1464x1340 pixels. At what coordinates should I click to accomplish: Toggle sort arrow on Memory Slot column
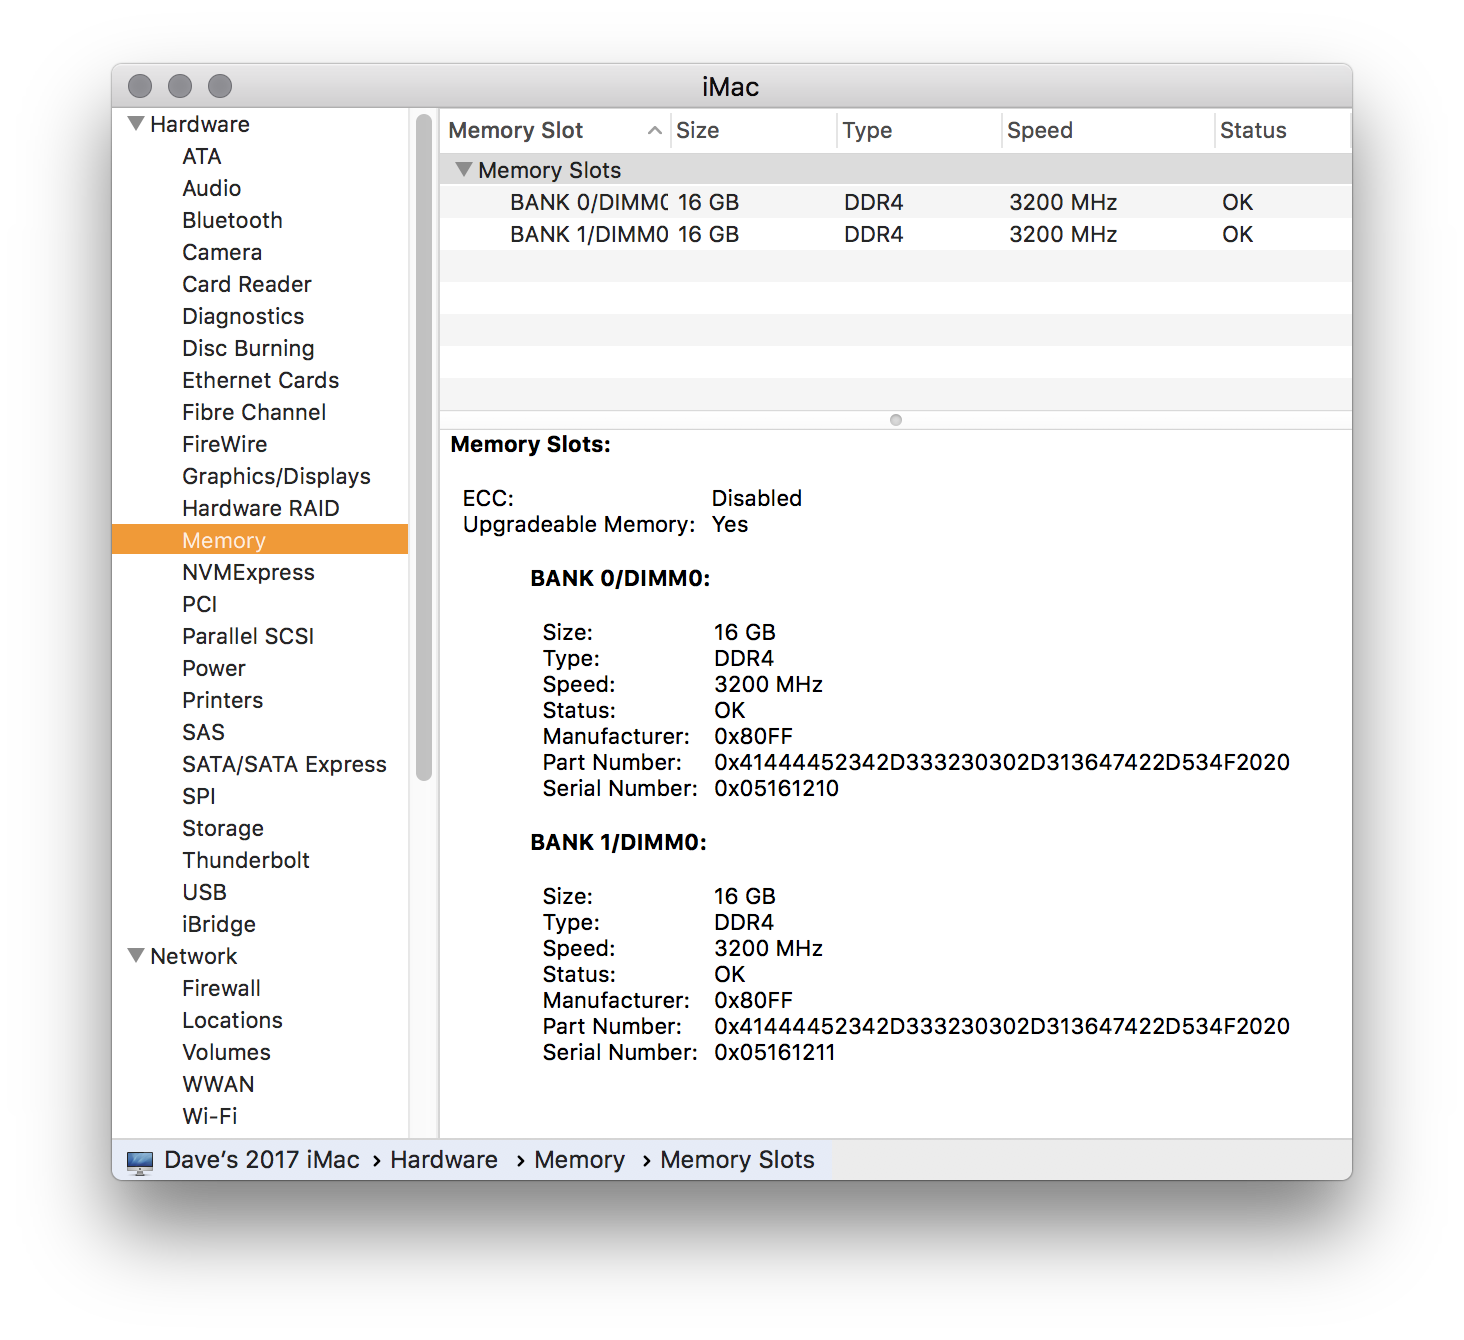coord(655,131)
